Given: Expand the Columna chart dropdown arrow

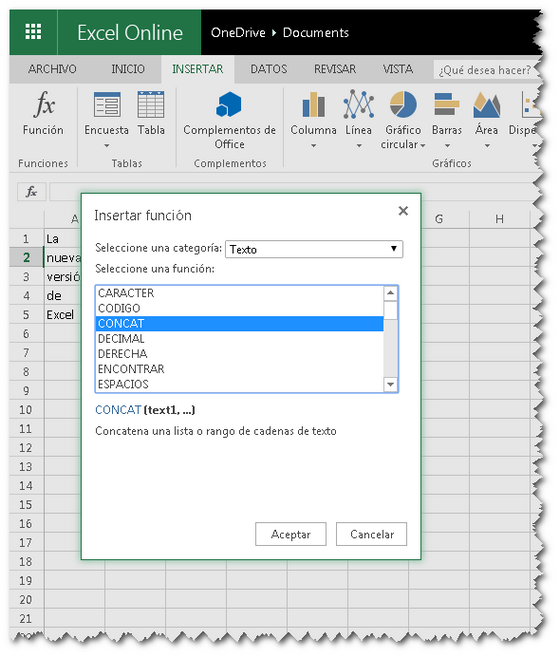Looking at the screenshot, I should pos(314,146).
